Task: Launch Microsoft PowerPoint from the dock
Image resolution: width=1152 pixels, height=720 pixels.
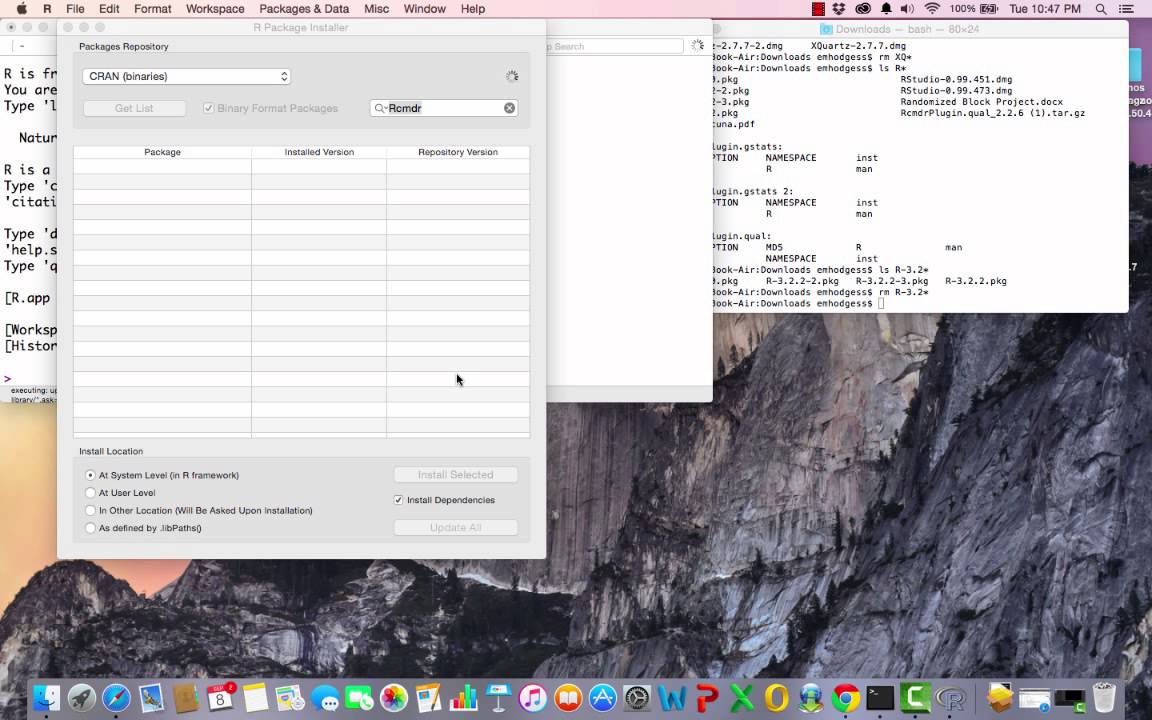Action: point(706,698)
